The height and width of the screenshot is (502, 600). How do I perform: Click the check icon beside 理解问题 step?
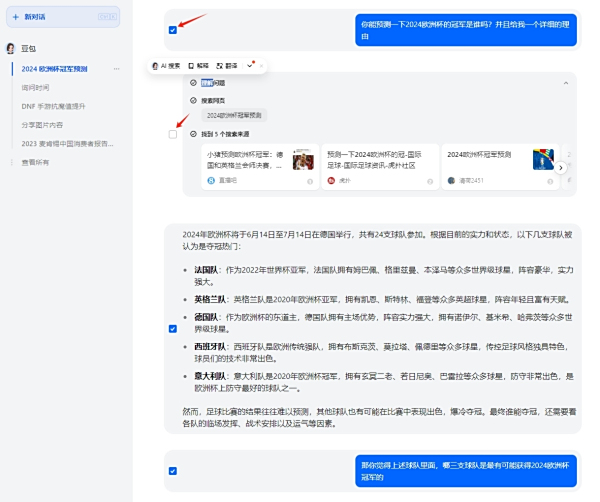(x=193, y=83)
